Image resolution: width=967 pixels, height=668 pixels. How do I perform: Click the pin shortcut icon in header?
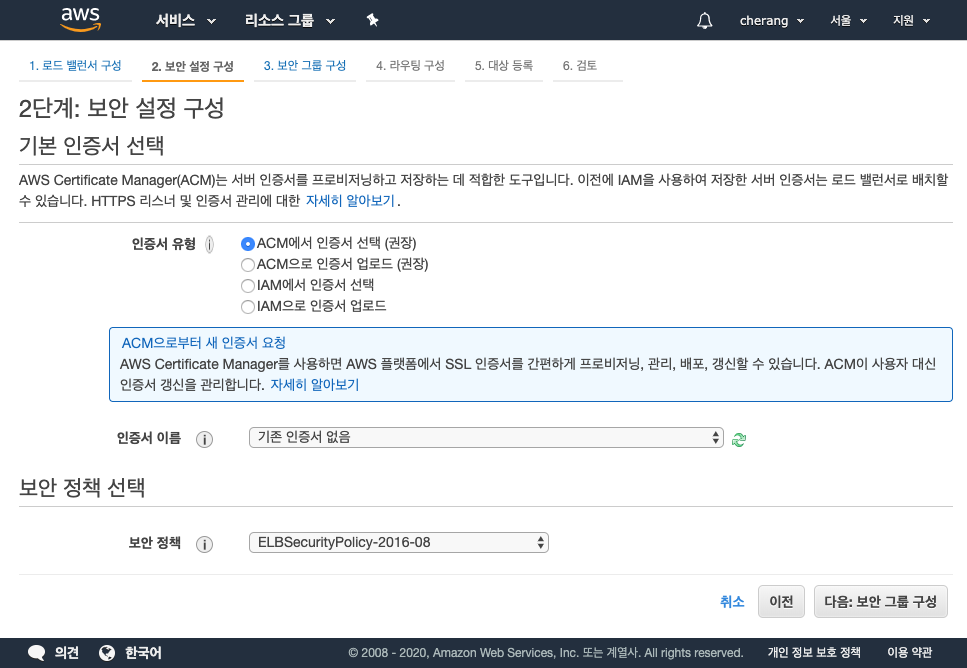click(x=372, y=20)
